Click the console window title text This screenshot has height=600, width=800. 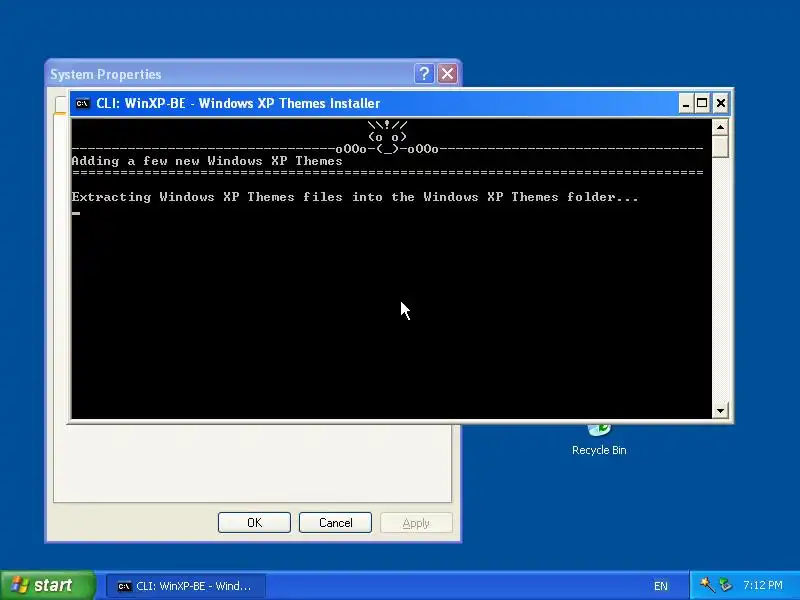click(x=238, y=104)
